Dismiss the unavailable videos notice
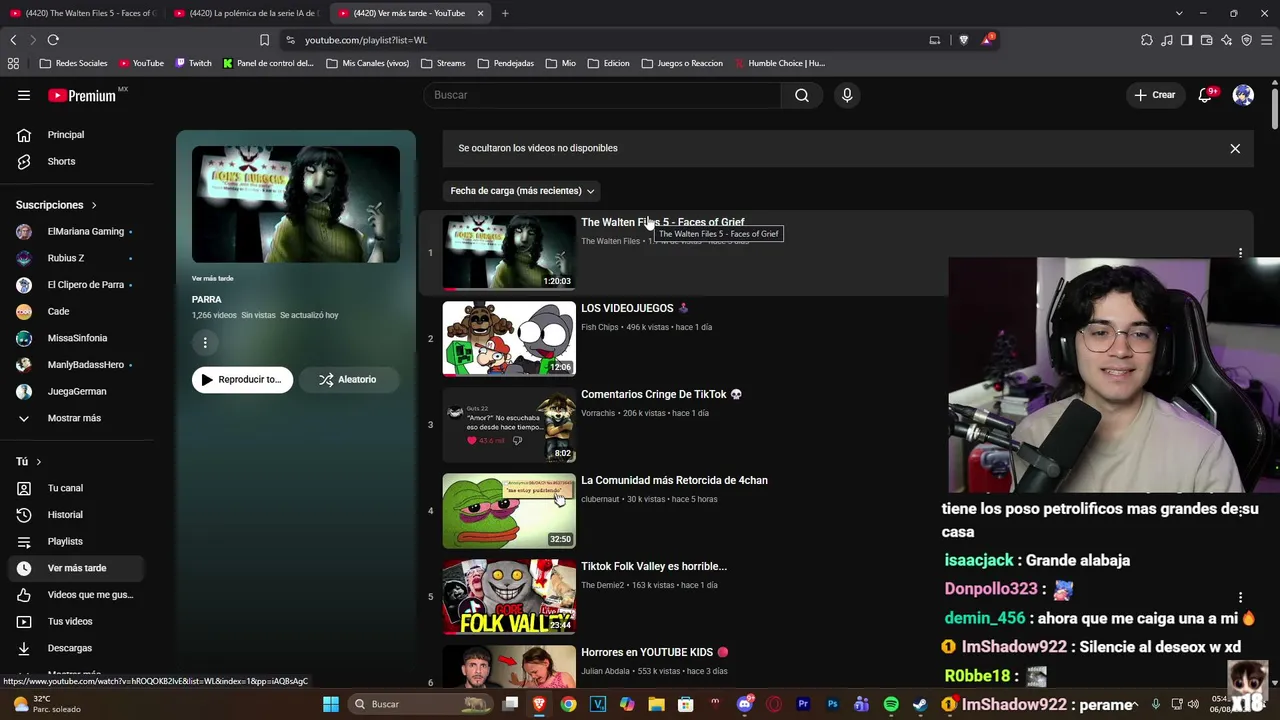Viewport: 1280px width, 720px height. 1235,148
